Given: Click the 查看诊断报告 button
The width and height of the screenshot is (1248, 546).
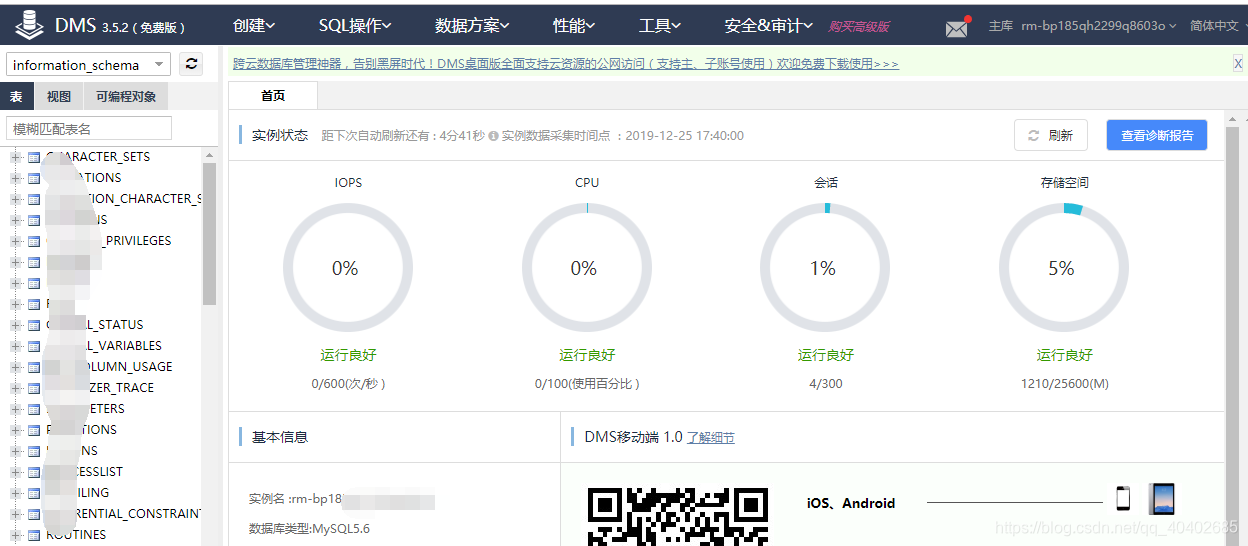Looking at the screenshot, I should click(1157, 136).
